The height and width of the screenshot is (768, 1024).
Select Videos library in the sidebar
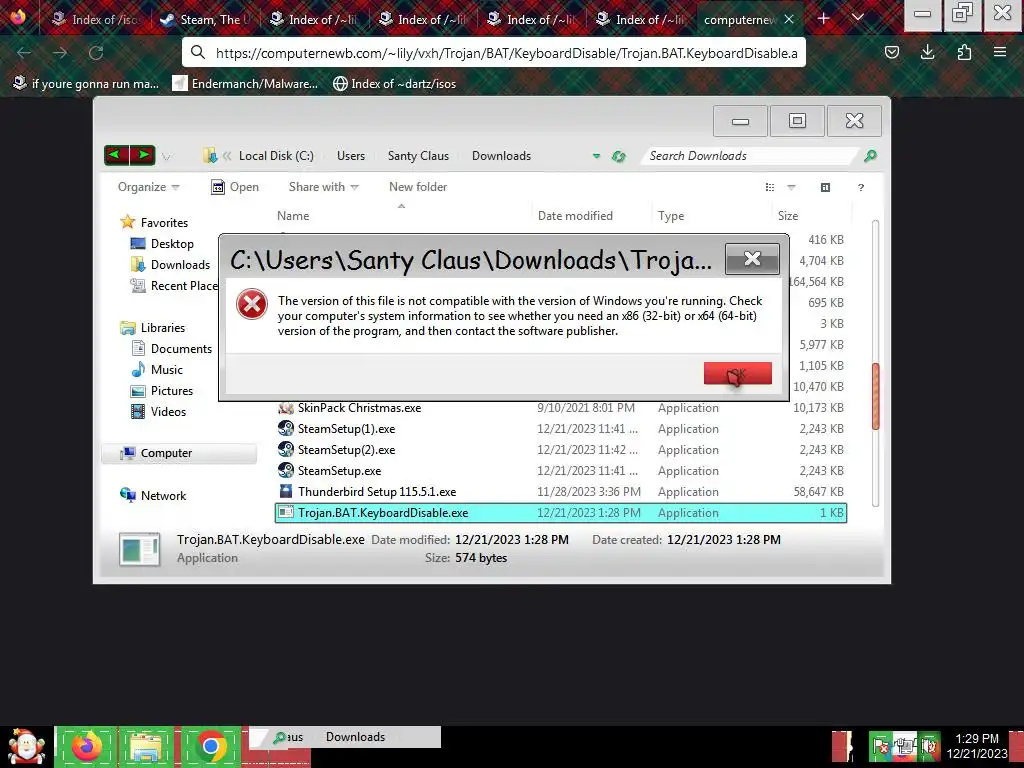(x=158, y=411)
